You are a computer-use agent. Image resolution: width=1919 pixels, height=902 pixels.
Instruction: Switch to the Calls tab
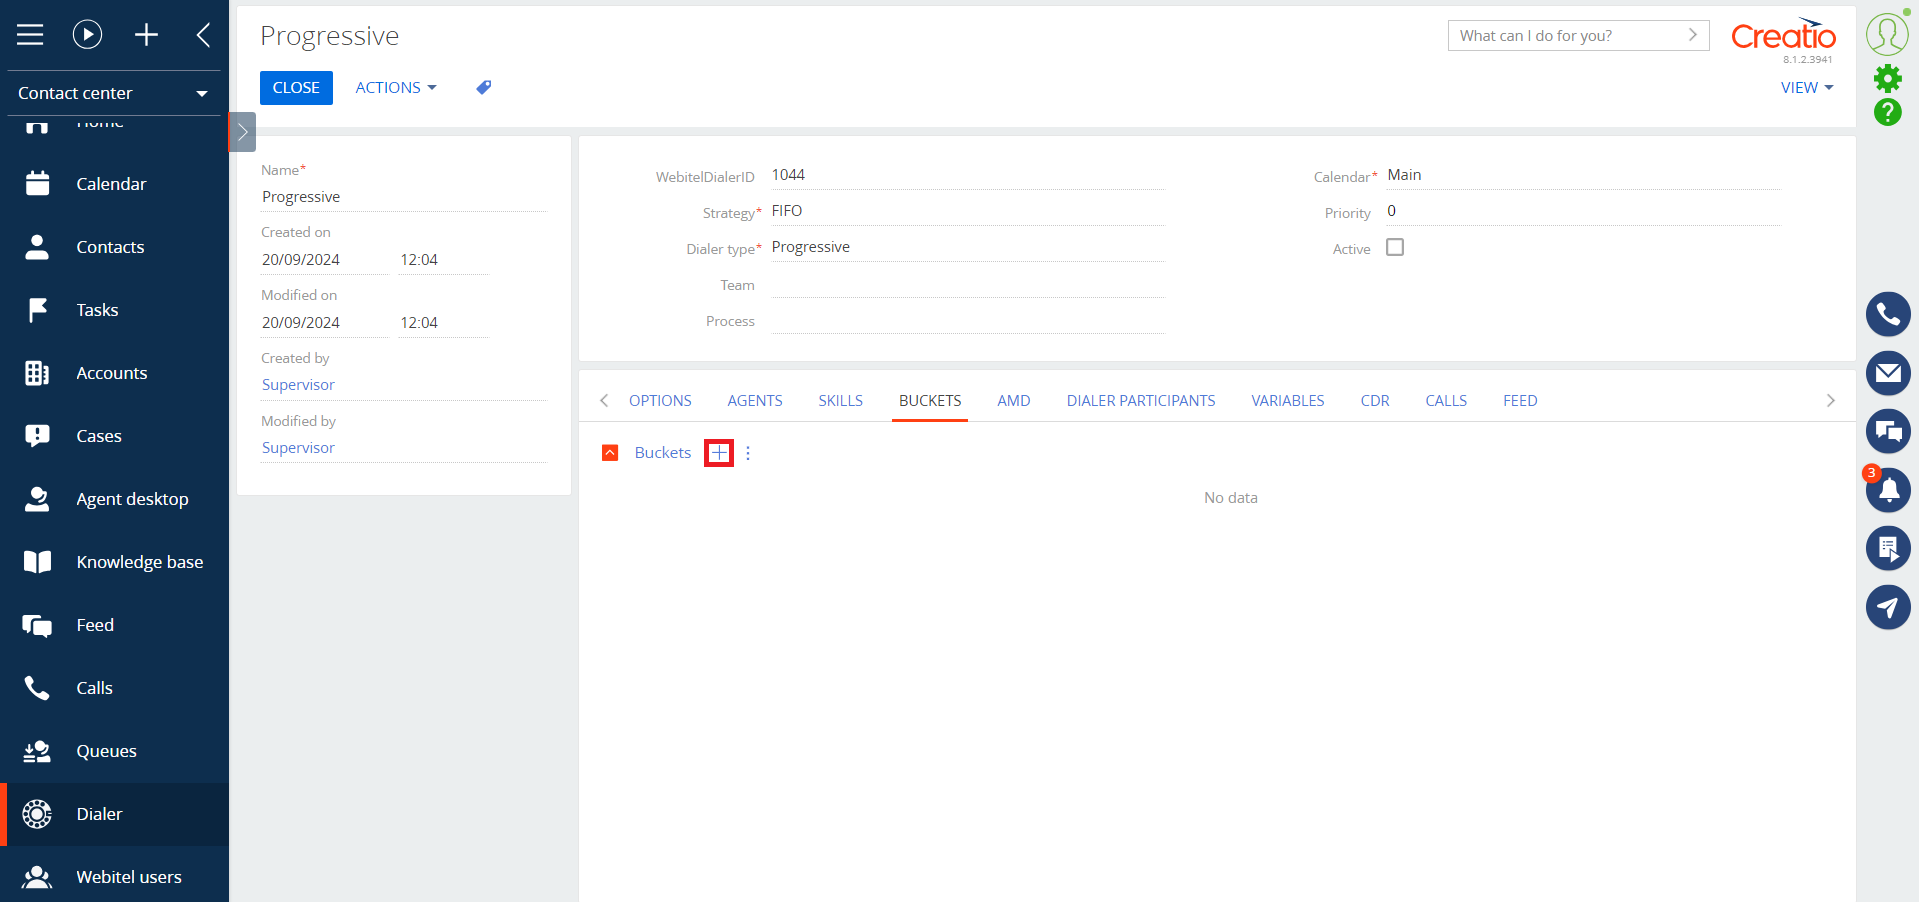[x=1446, y=401]
